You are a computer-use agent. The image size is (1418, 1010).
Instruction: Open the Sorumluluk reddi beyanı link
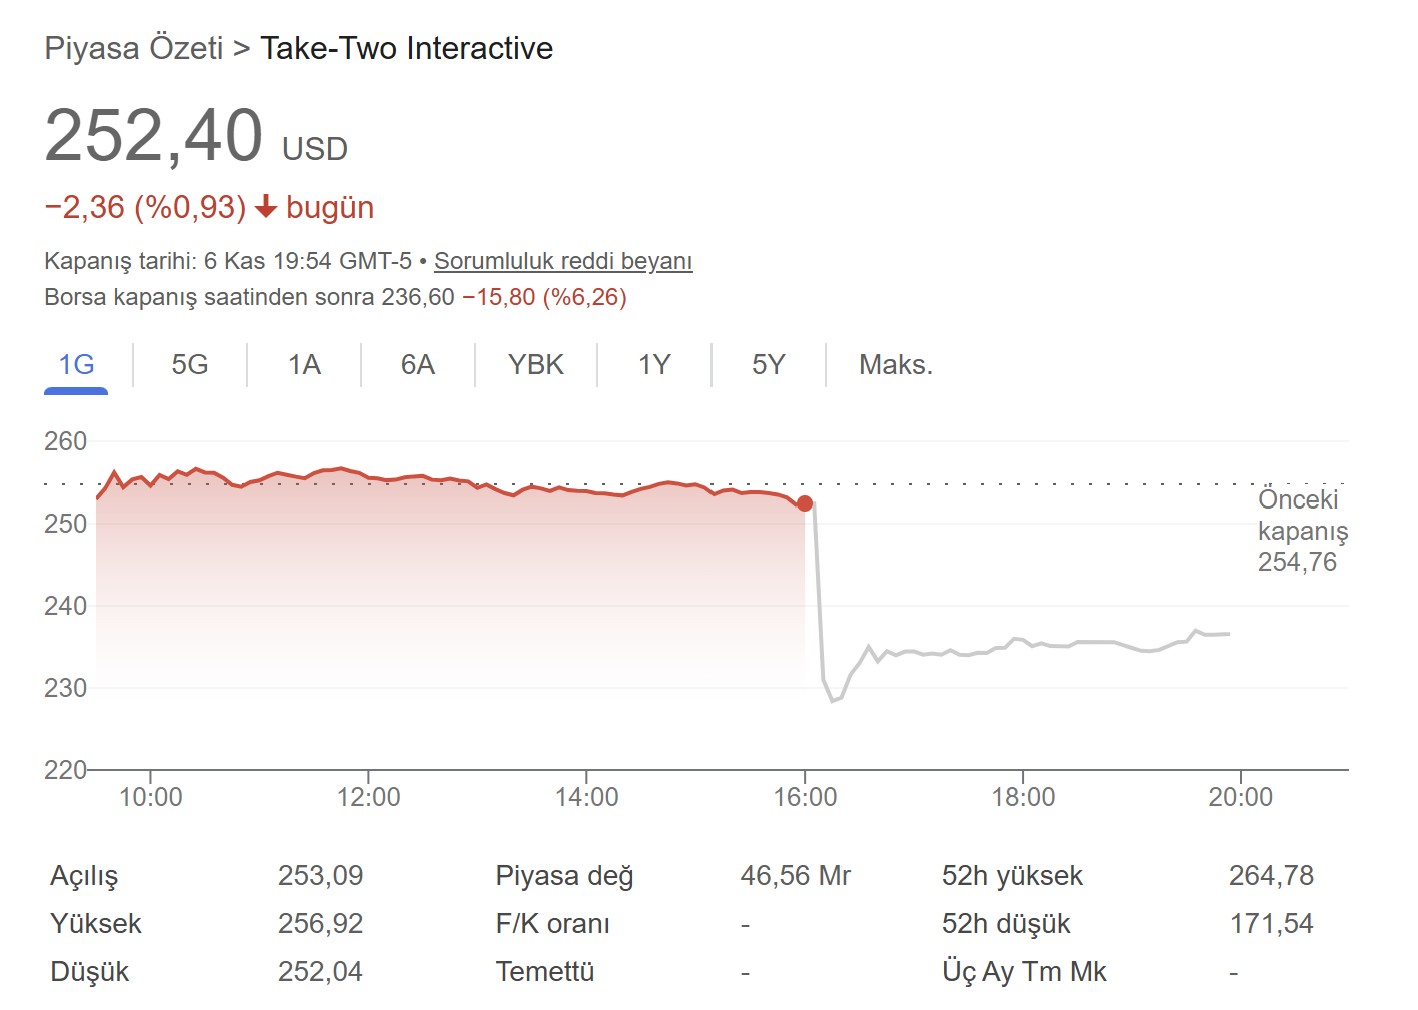tap(563, 261)
